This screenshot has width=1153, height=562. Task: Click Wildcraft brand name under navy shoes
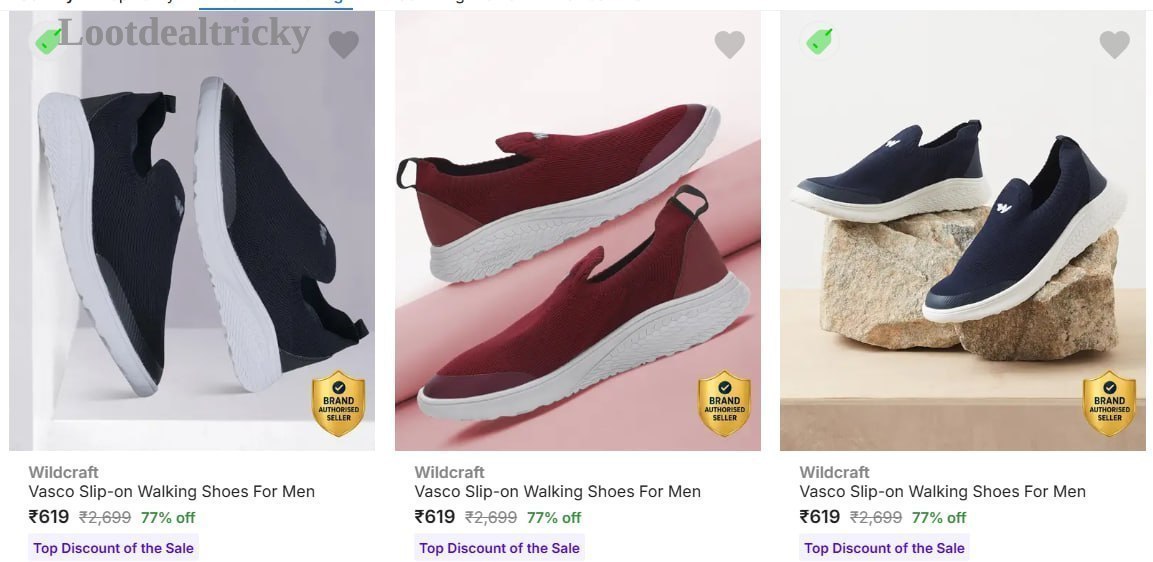(x=835, y=472)
